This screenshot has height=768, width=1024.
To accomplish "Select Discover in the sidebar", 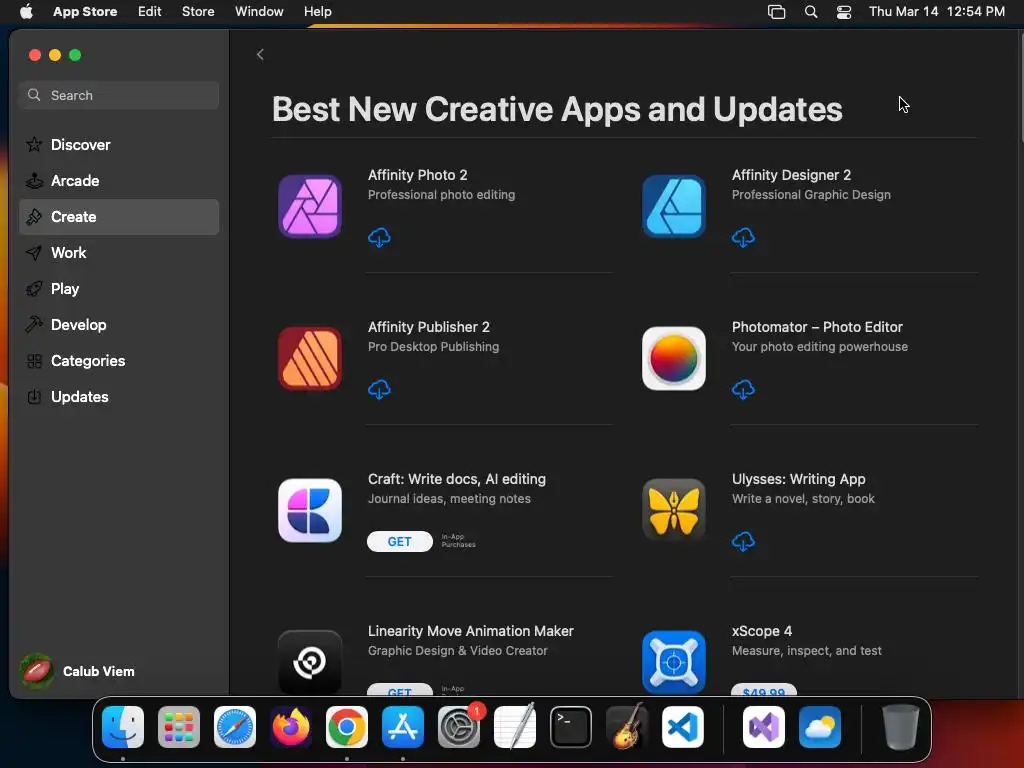I will [x=119, y=145].
